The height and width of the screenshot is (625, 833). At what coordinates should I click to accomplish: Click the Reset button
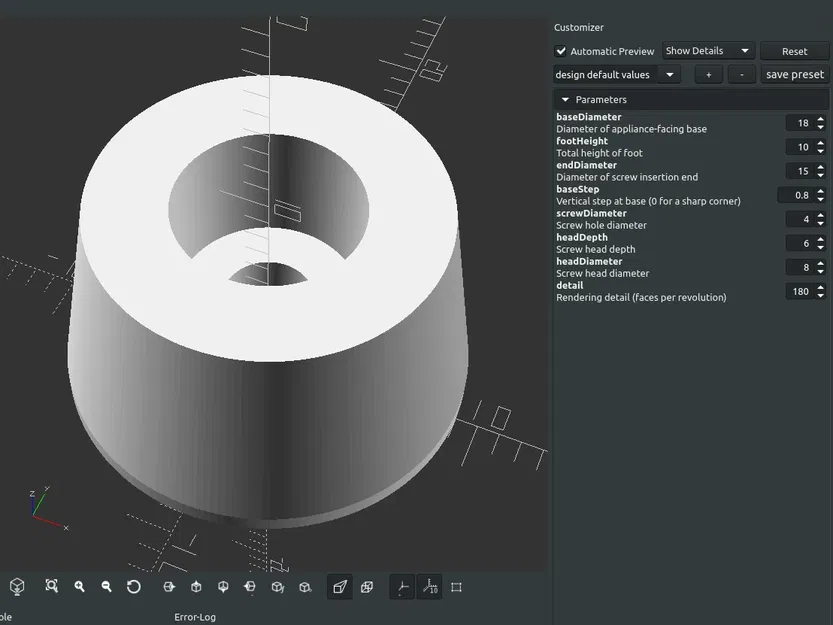point(794,50)
